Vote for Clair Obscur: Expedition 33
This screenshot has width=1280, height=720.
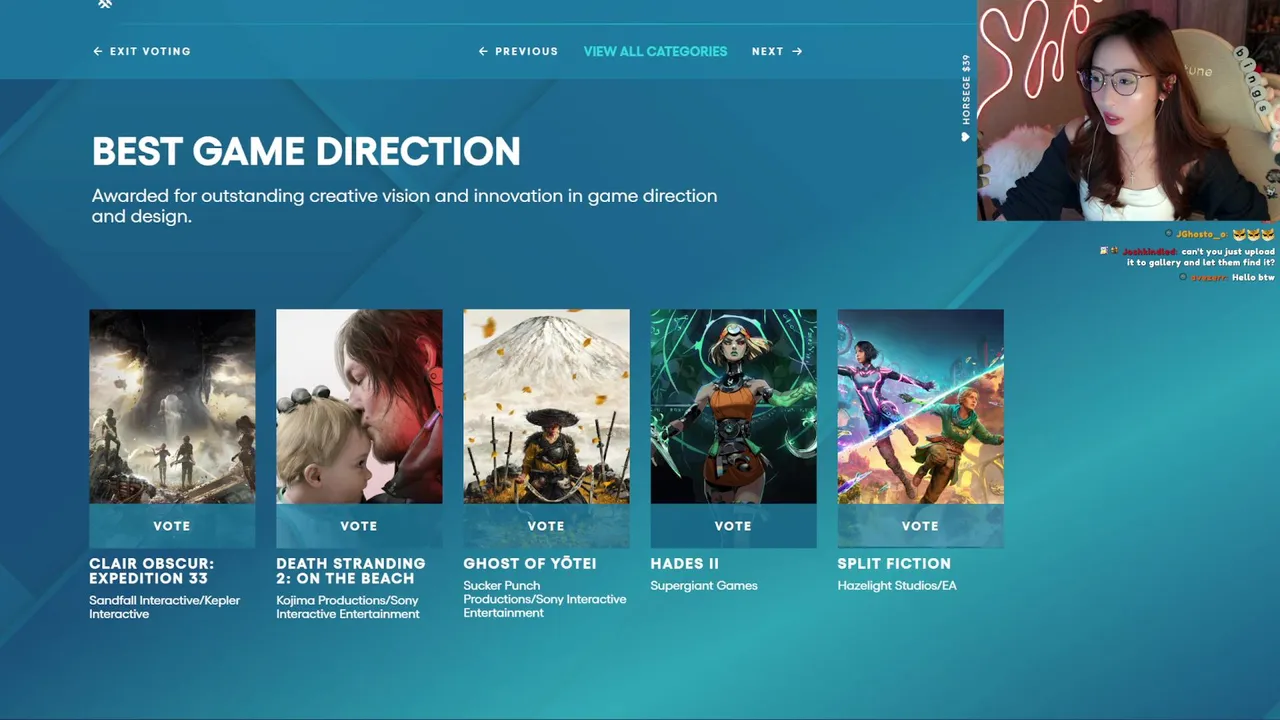point(172,526)
